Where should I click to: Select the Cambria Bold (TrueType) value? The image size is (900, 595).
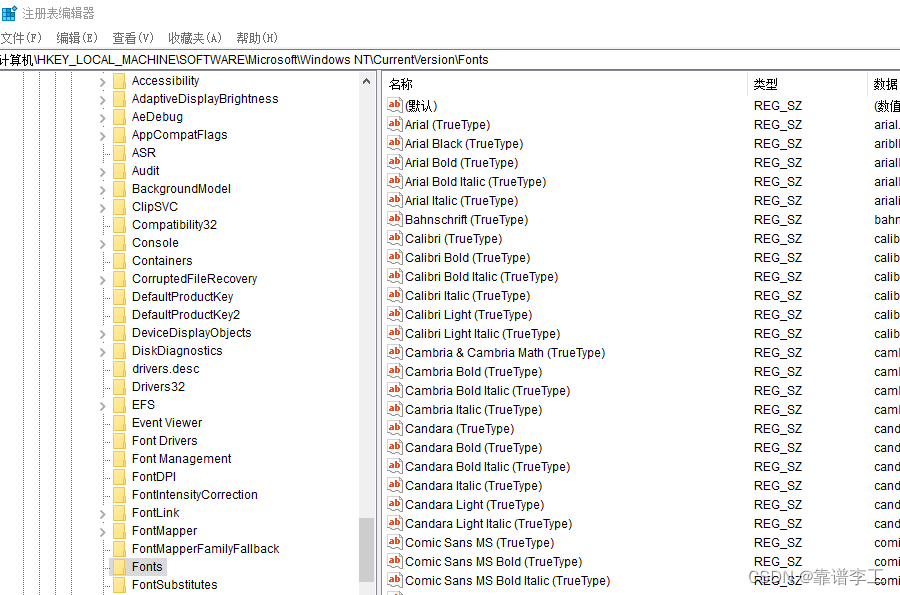(474, 372)
